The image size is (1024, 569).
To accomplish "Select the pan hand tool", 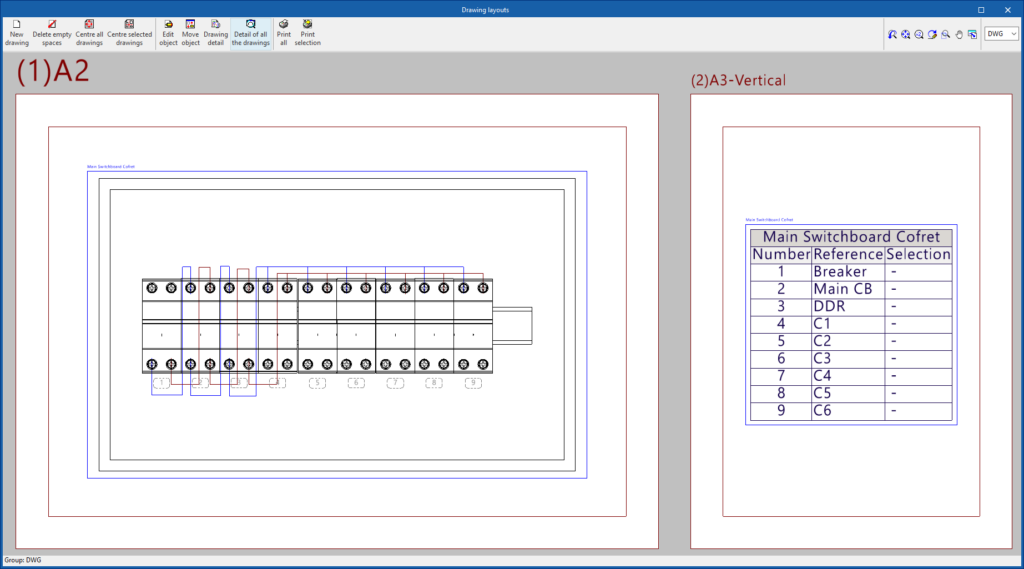I will (959, 34).
